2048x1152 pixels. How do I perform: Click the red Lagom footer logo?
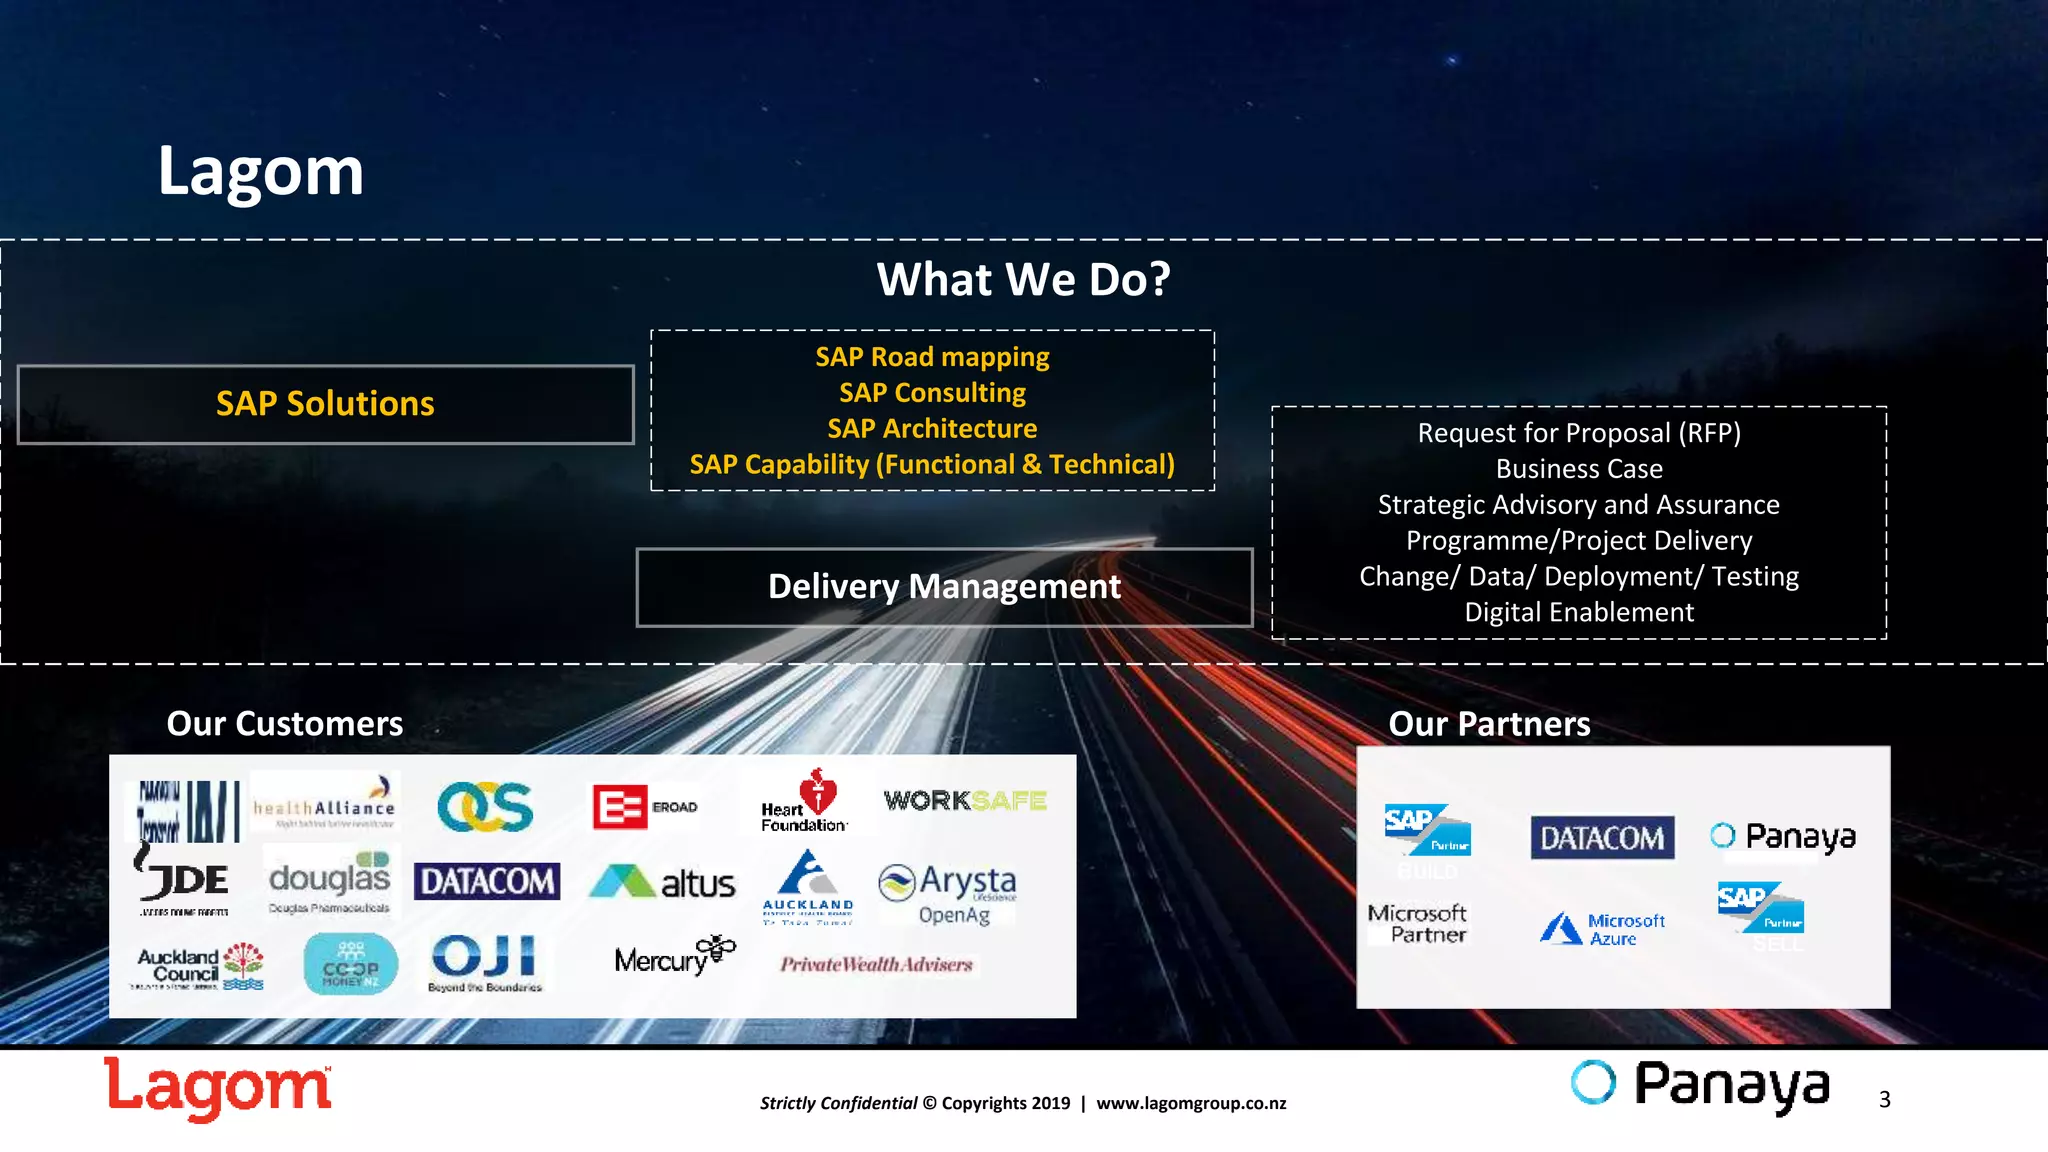(217, 1088)
